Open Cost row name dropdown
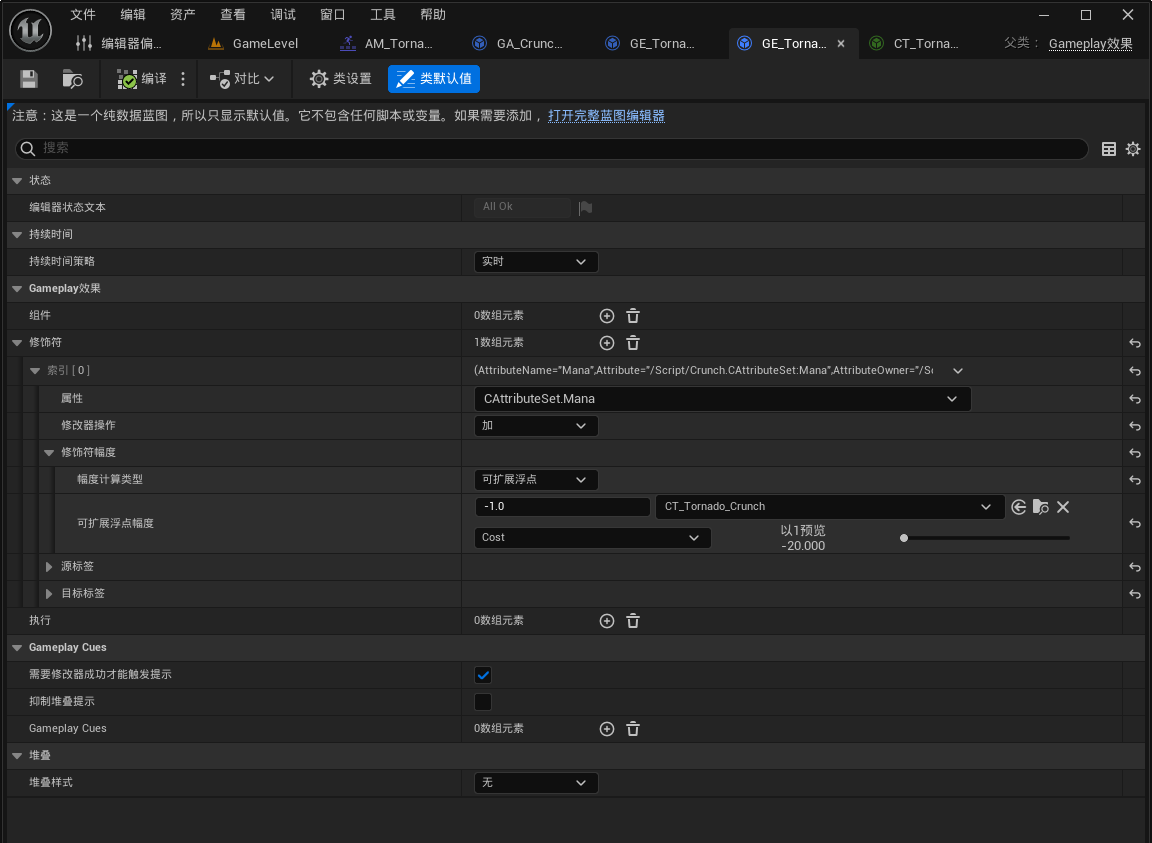 coord(592,538)
